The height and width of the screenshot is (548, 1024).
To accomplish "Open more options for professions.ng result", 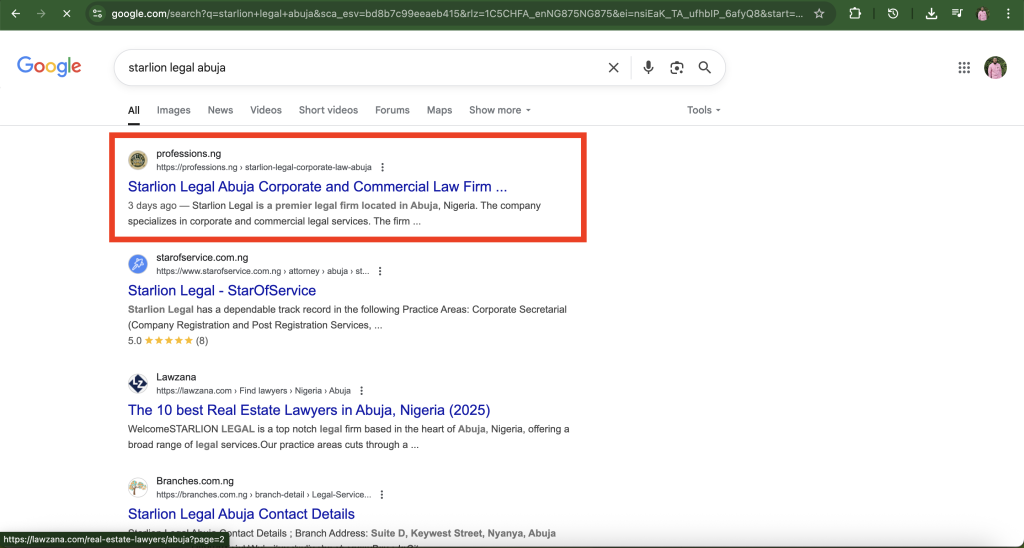I will 383,167.
